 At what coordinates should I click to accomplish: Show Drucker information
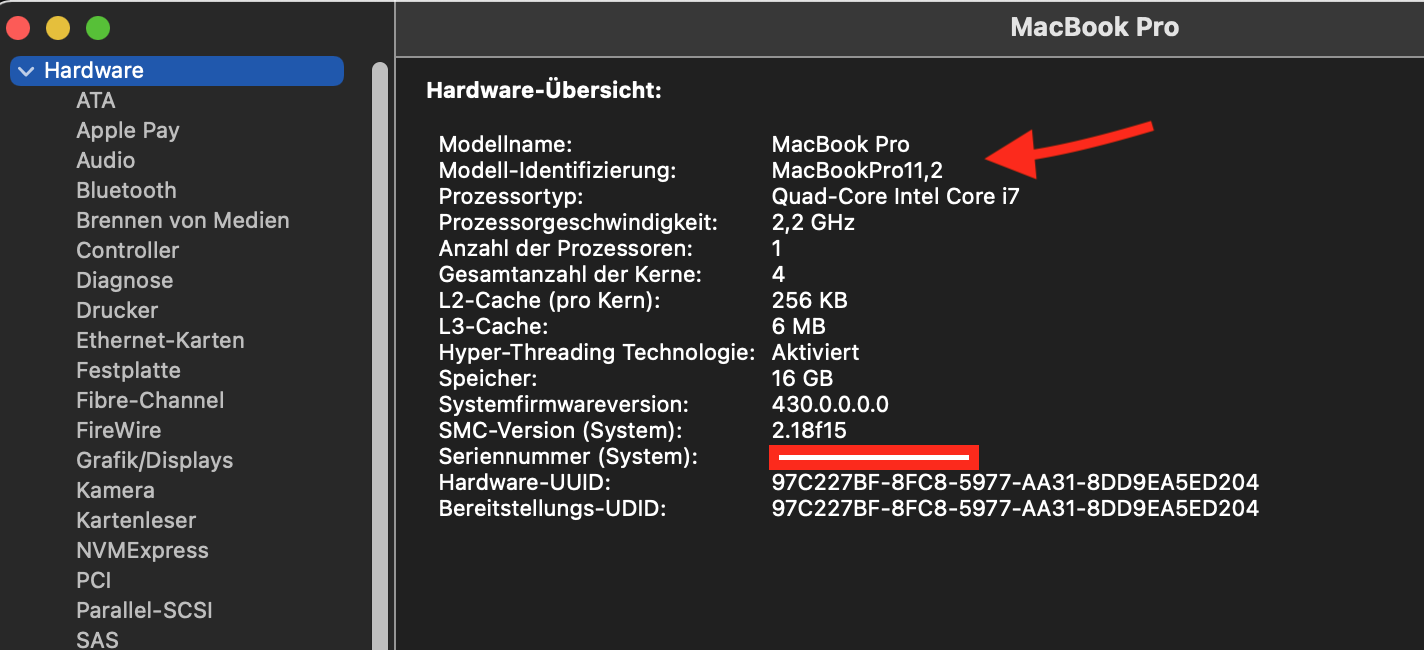coord(117,311)
